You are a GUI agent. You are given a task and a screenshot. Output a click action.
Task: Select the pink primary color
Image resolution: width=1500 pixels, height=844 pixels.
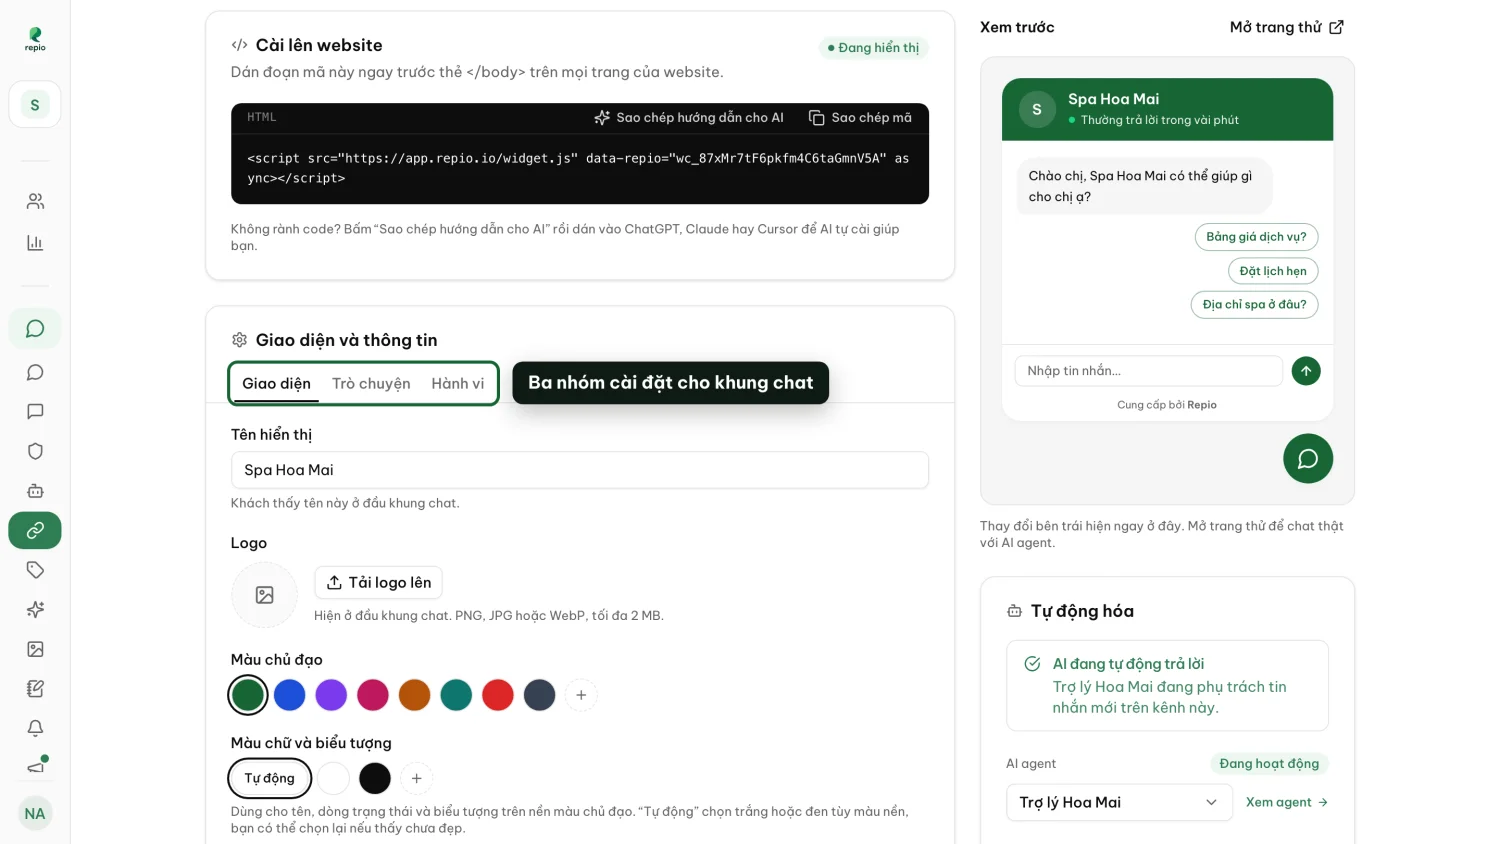pos(373,695)
